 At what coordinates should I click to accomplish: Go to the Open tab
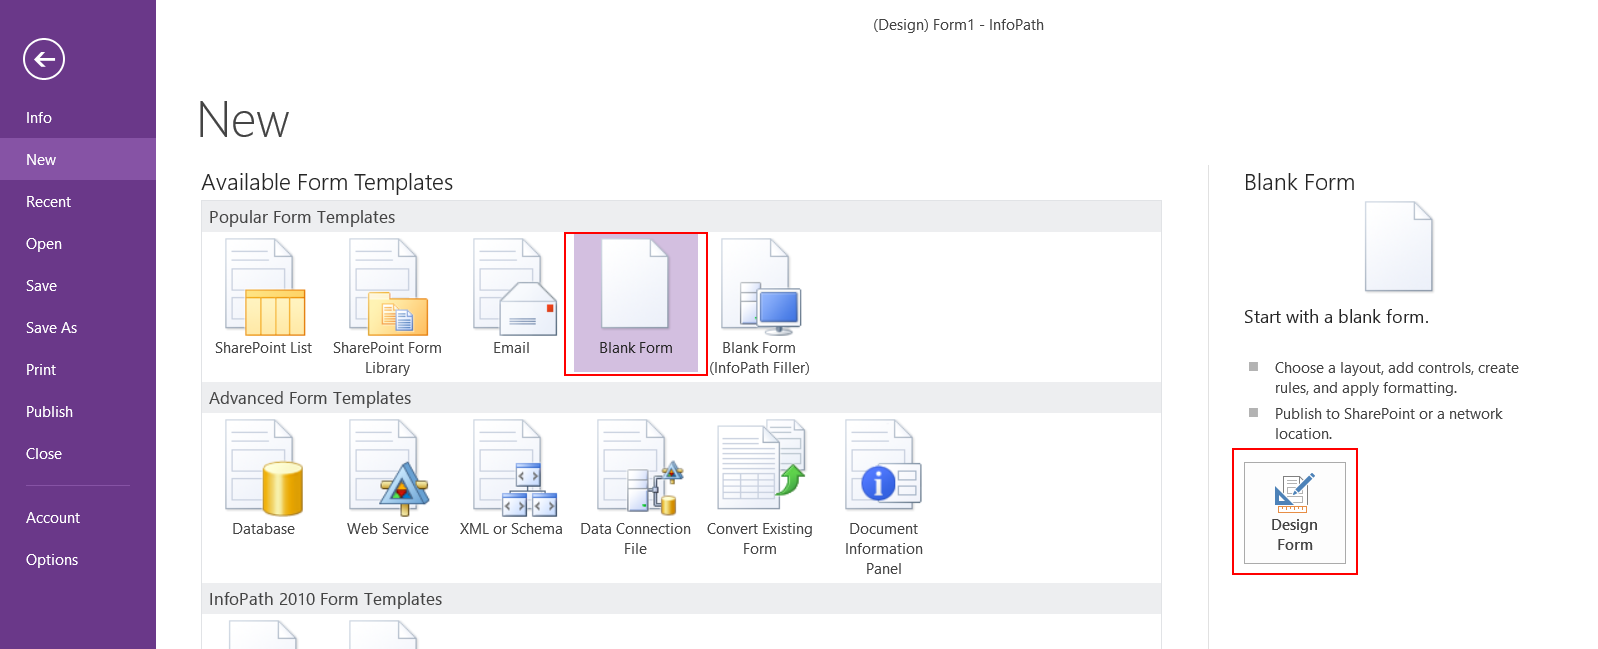(x=78, y=243)
